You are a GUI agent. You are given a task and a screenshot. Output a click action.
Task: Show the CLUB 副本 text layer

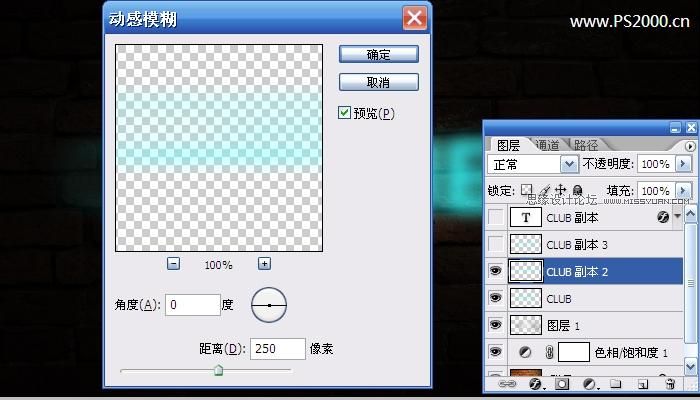coord(496,217)
